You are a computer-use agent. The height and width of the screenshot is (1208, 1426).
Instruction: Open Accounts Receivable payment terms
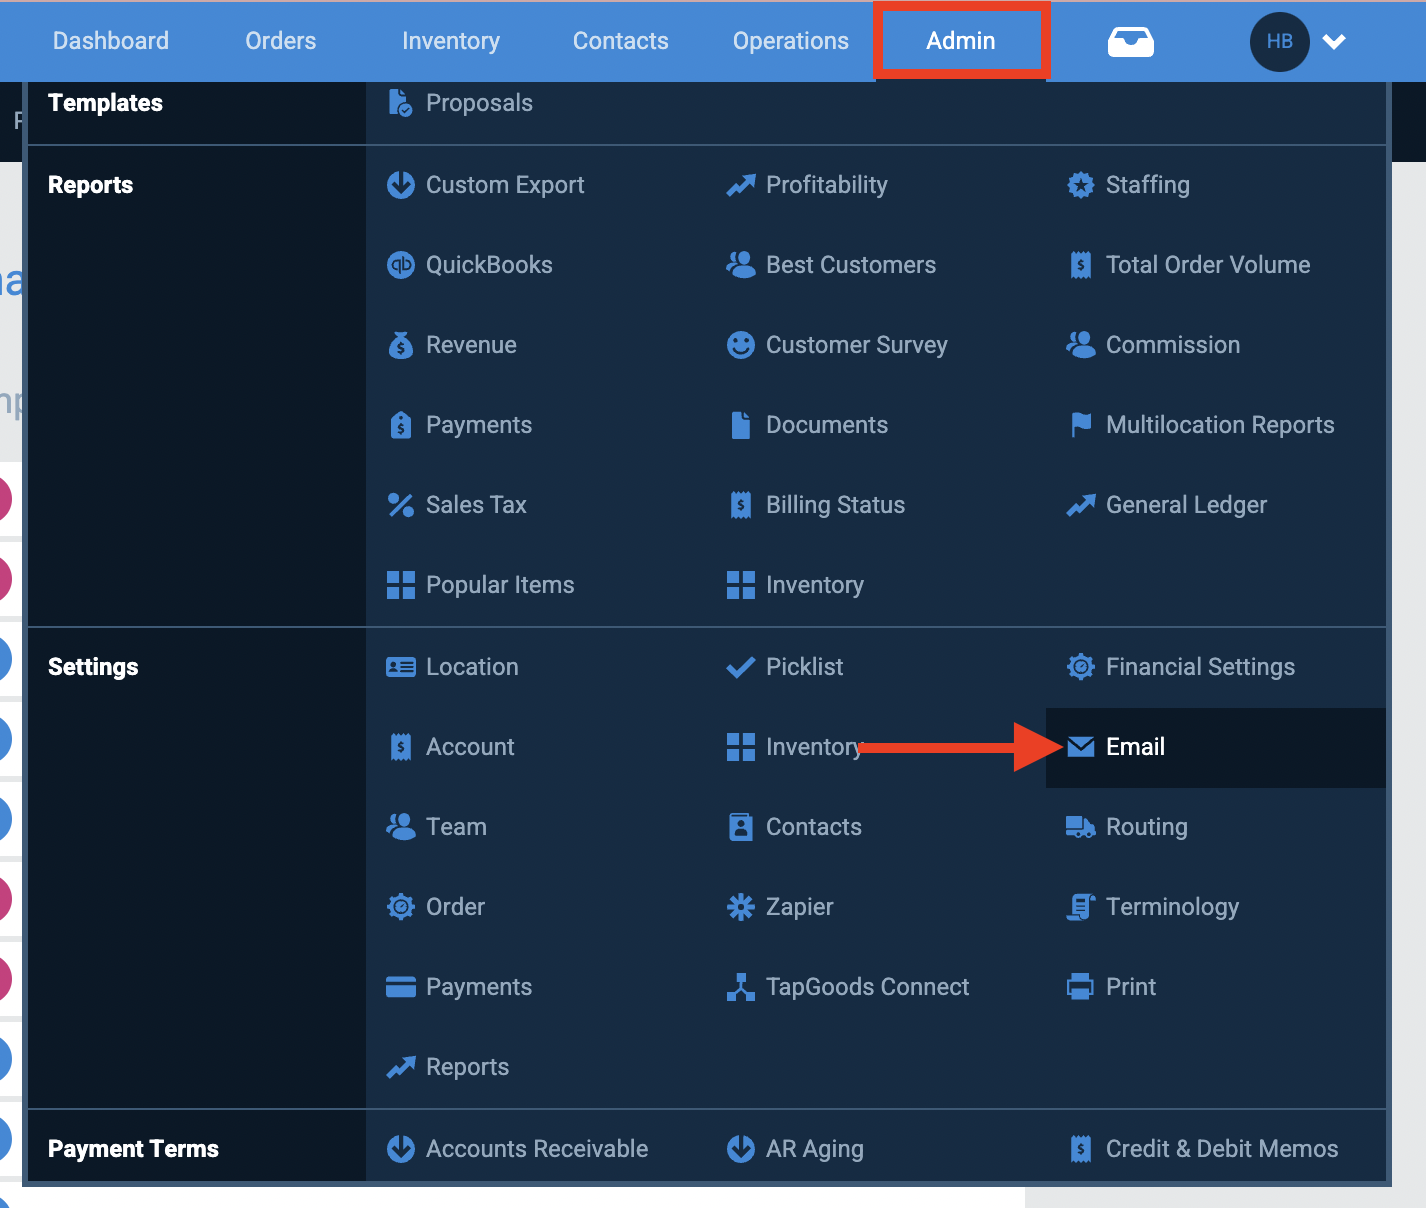(x=537, y=1149)
